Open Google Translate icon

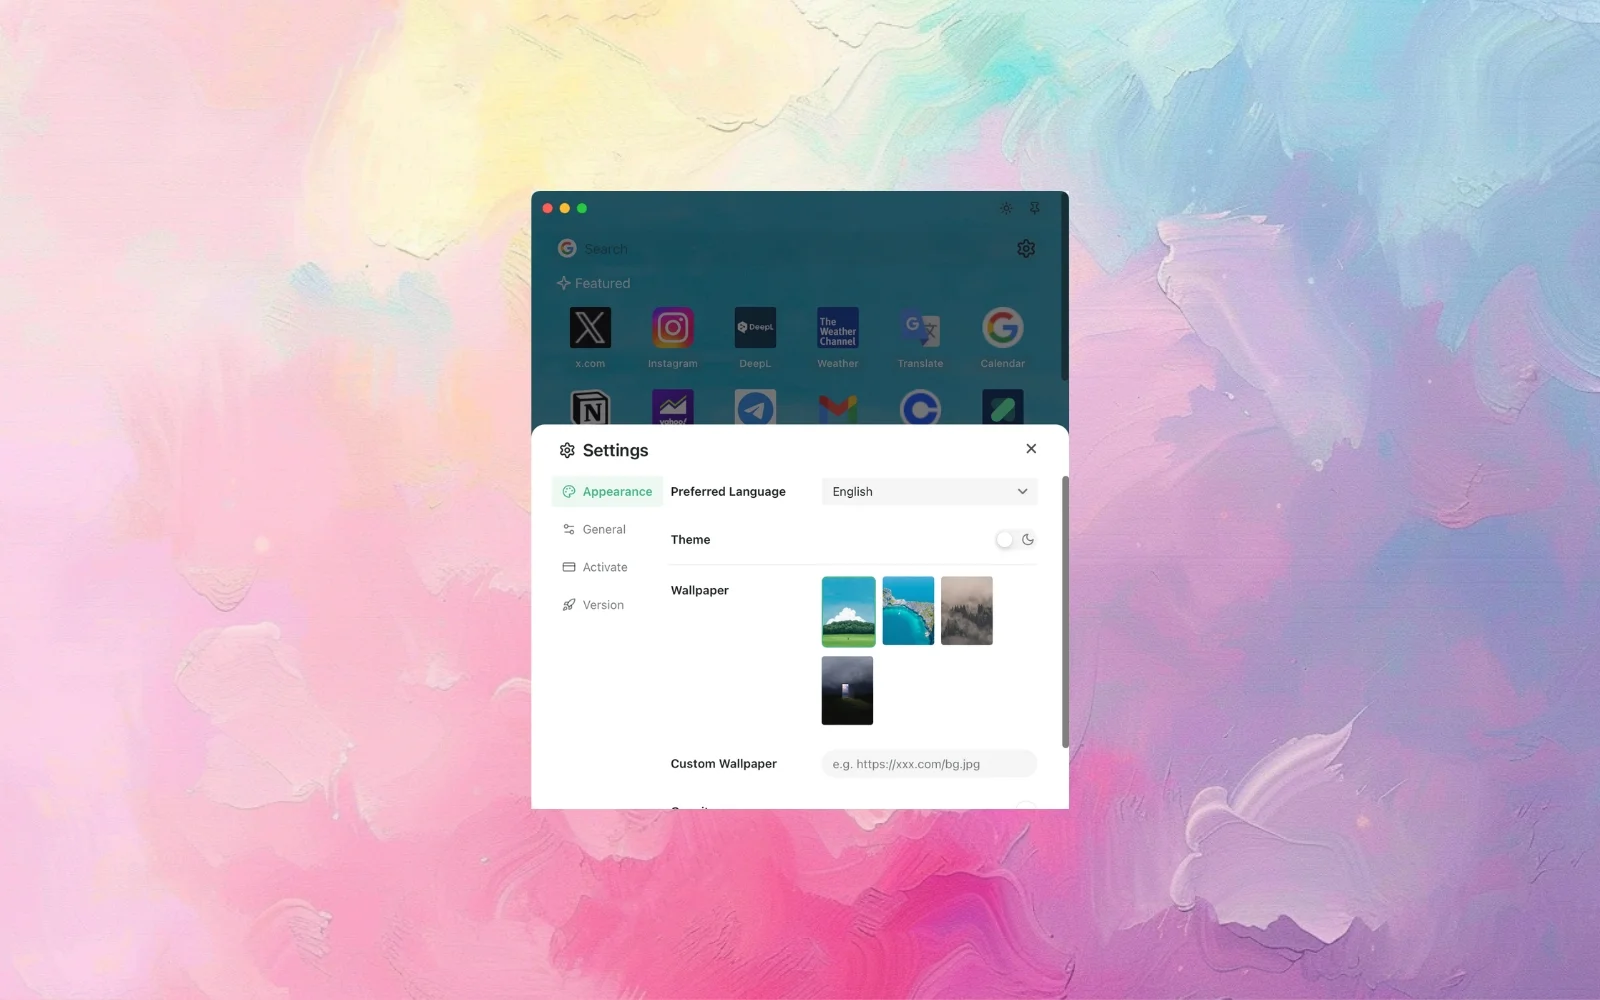click(919, 328)
